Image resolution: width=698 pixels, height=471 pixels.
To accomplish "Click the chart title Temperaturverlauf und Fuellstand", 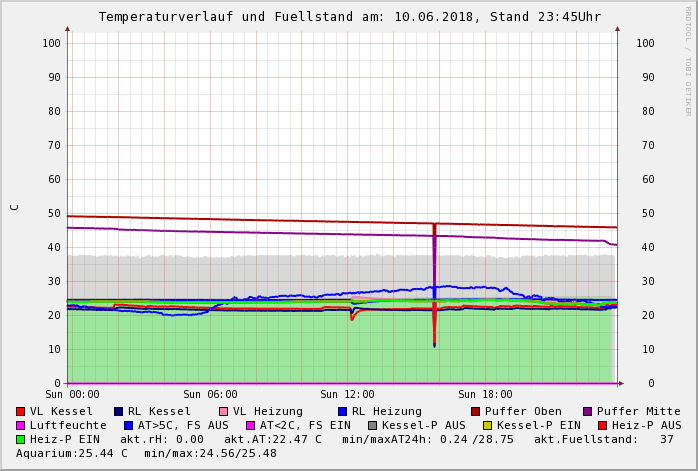I will click(x=349, y=17).
